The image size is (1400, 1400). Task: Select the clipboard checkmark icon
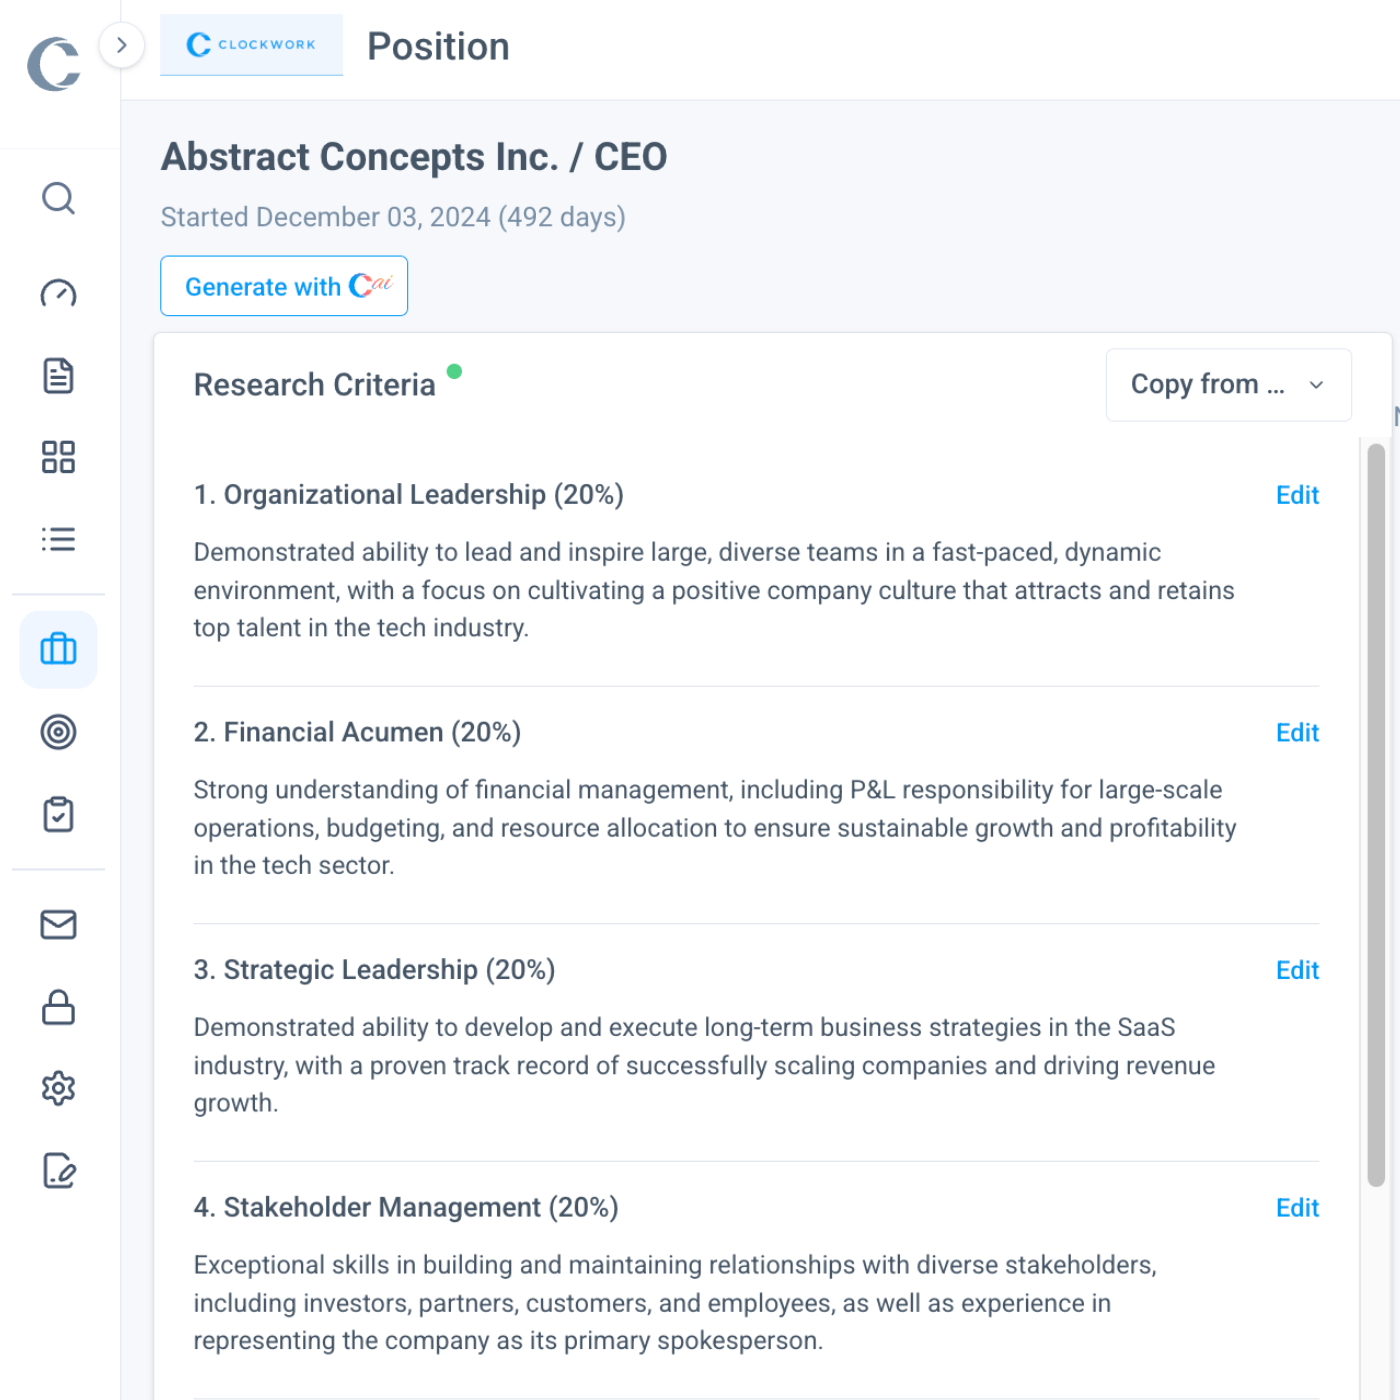58,814
